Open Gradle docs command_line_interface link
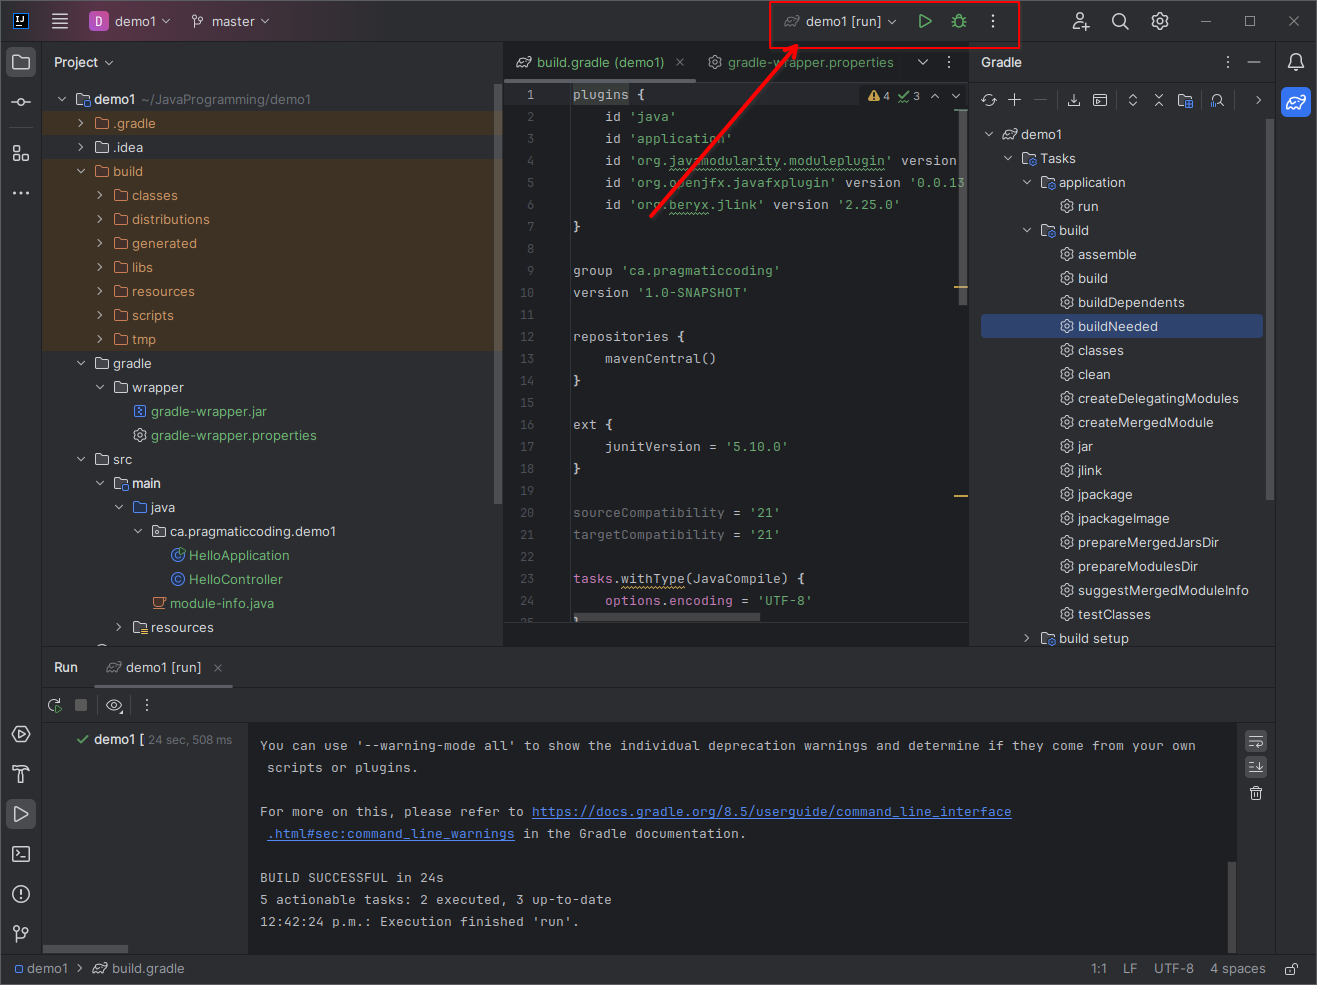Viewport: 1317px width, 985px height. pos(771,812)
